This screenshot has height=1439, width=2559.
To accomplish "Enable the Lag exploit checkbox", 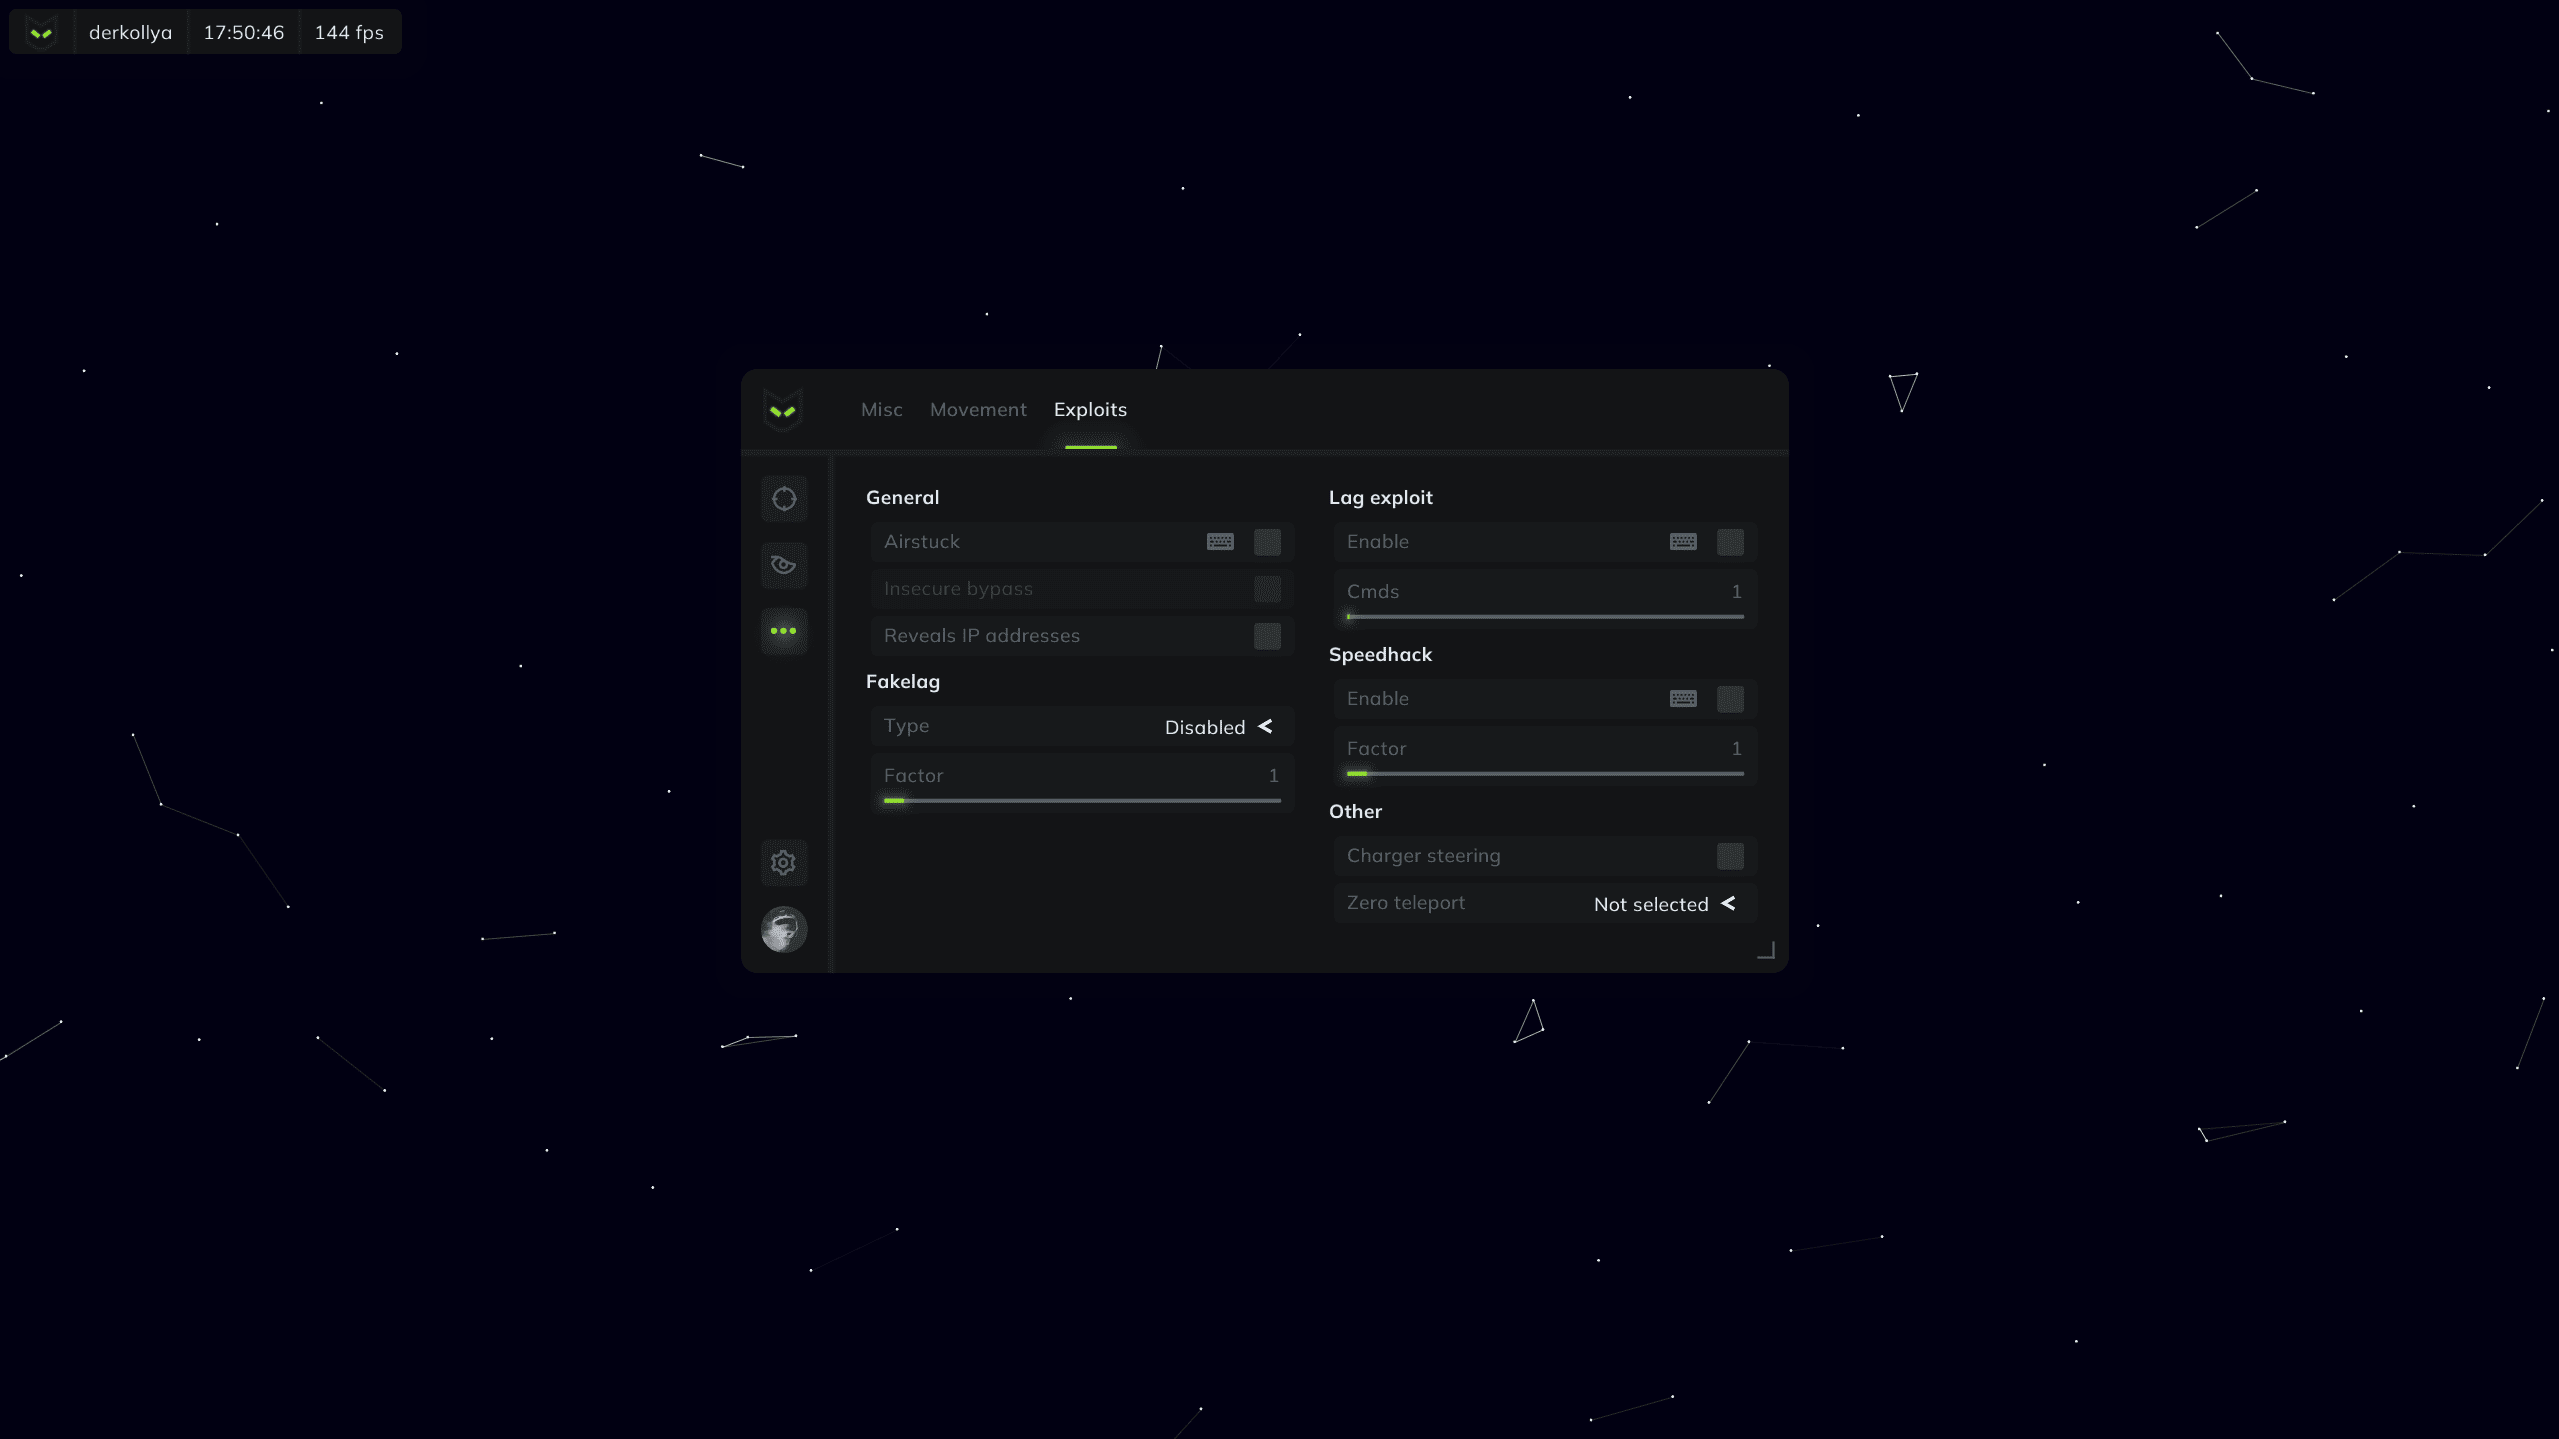I will 1729,542.
